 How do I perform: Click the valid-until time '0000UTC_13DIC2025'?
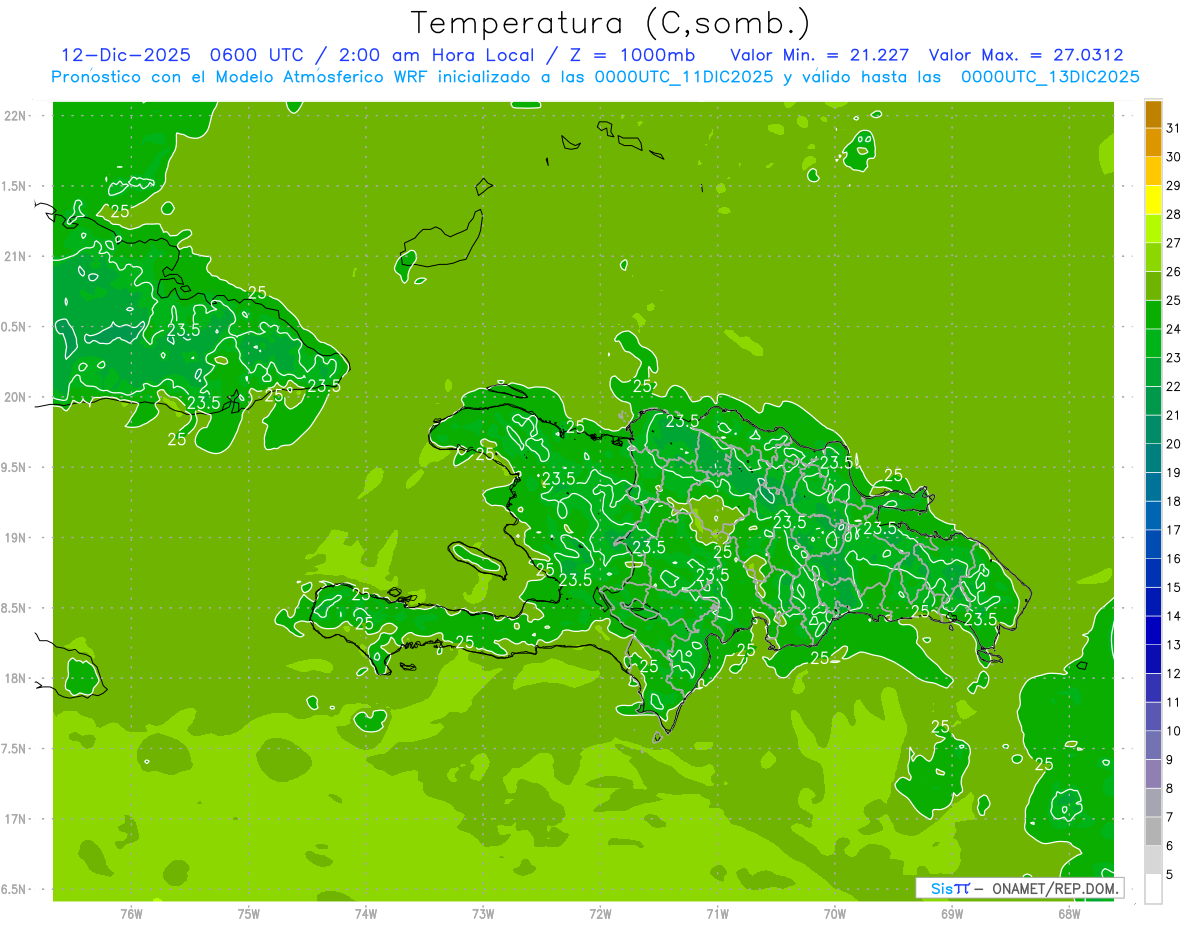coord(1050,77)
